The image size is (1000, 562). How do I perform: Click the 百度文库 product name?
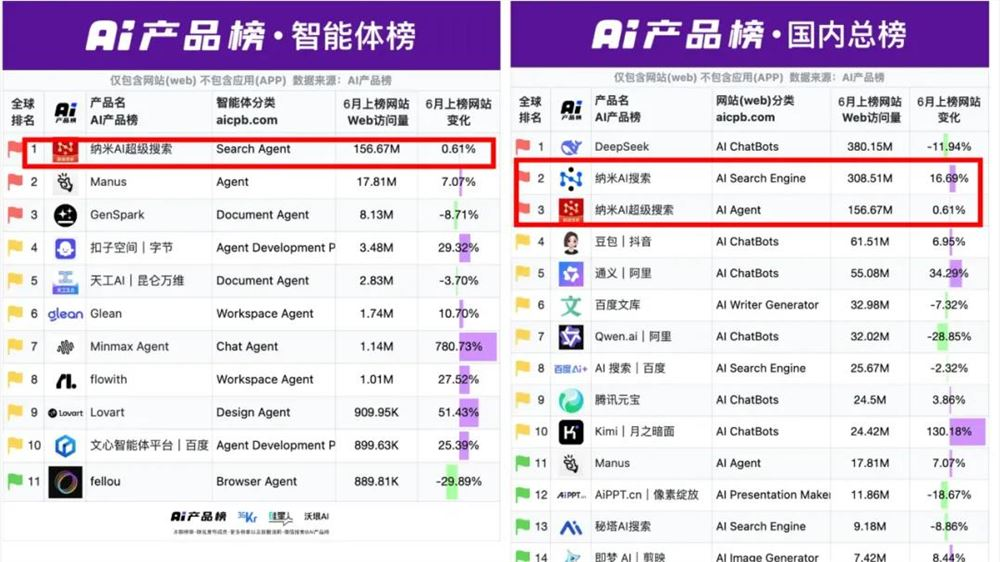[617, 306]
